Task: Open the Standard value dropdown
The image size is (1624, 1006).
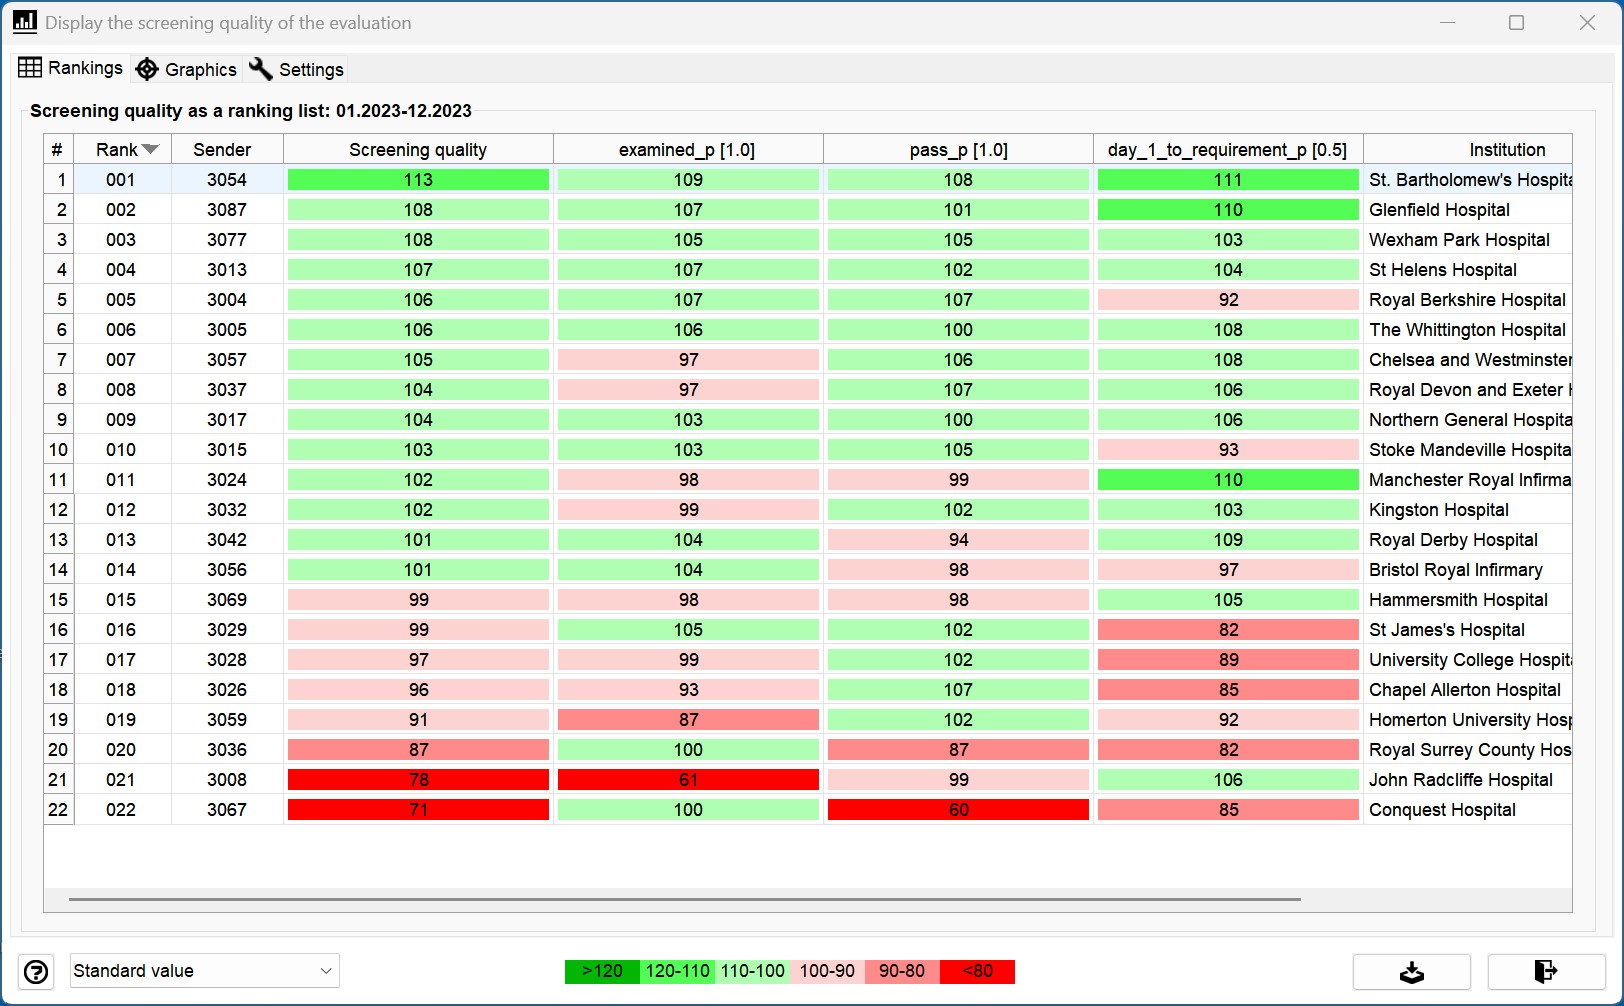Action: 204,971
